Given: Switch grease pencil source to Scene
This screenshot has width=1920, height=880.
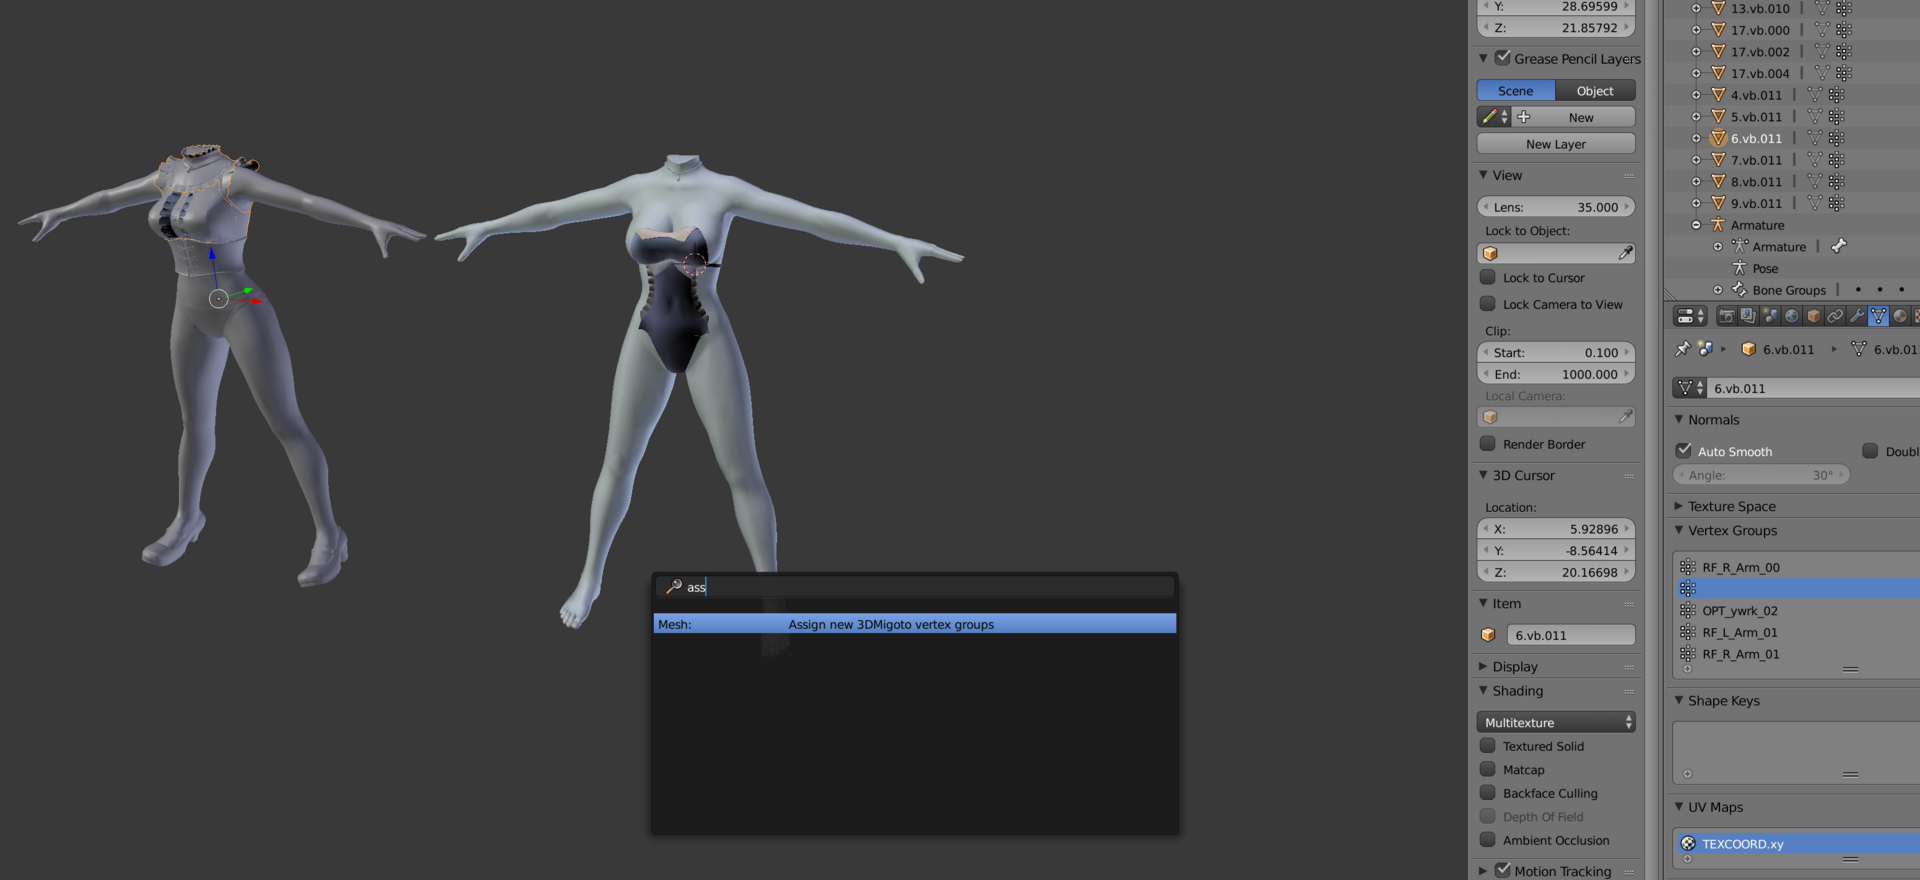Looking at the screenshot, I should pos(1516,91).
